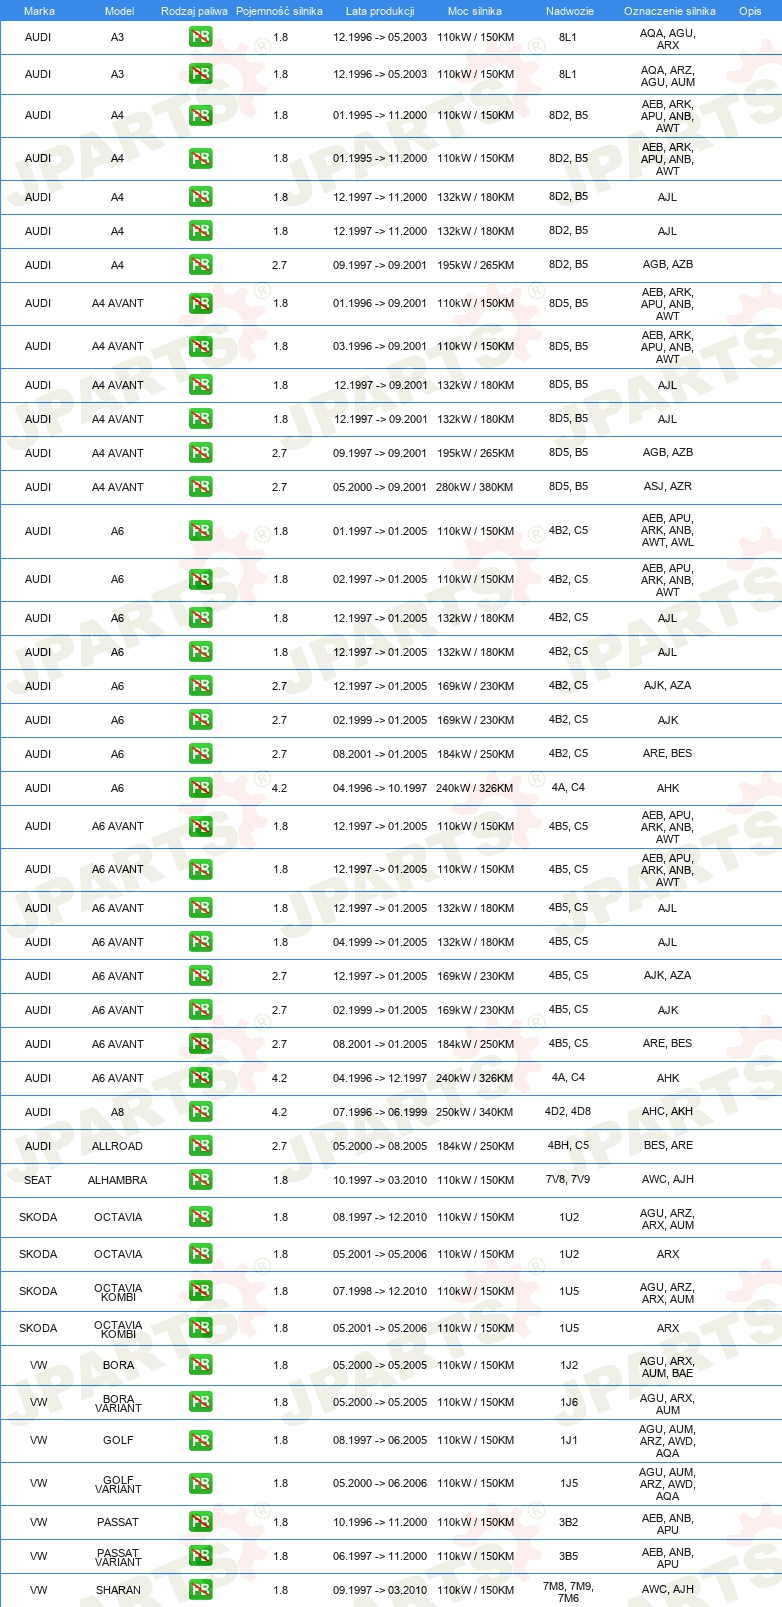Select the PB icon in the A4 Avant 01.1996 row
The image size is (782, 1607).
[201, 303]
